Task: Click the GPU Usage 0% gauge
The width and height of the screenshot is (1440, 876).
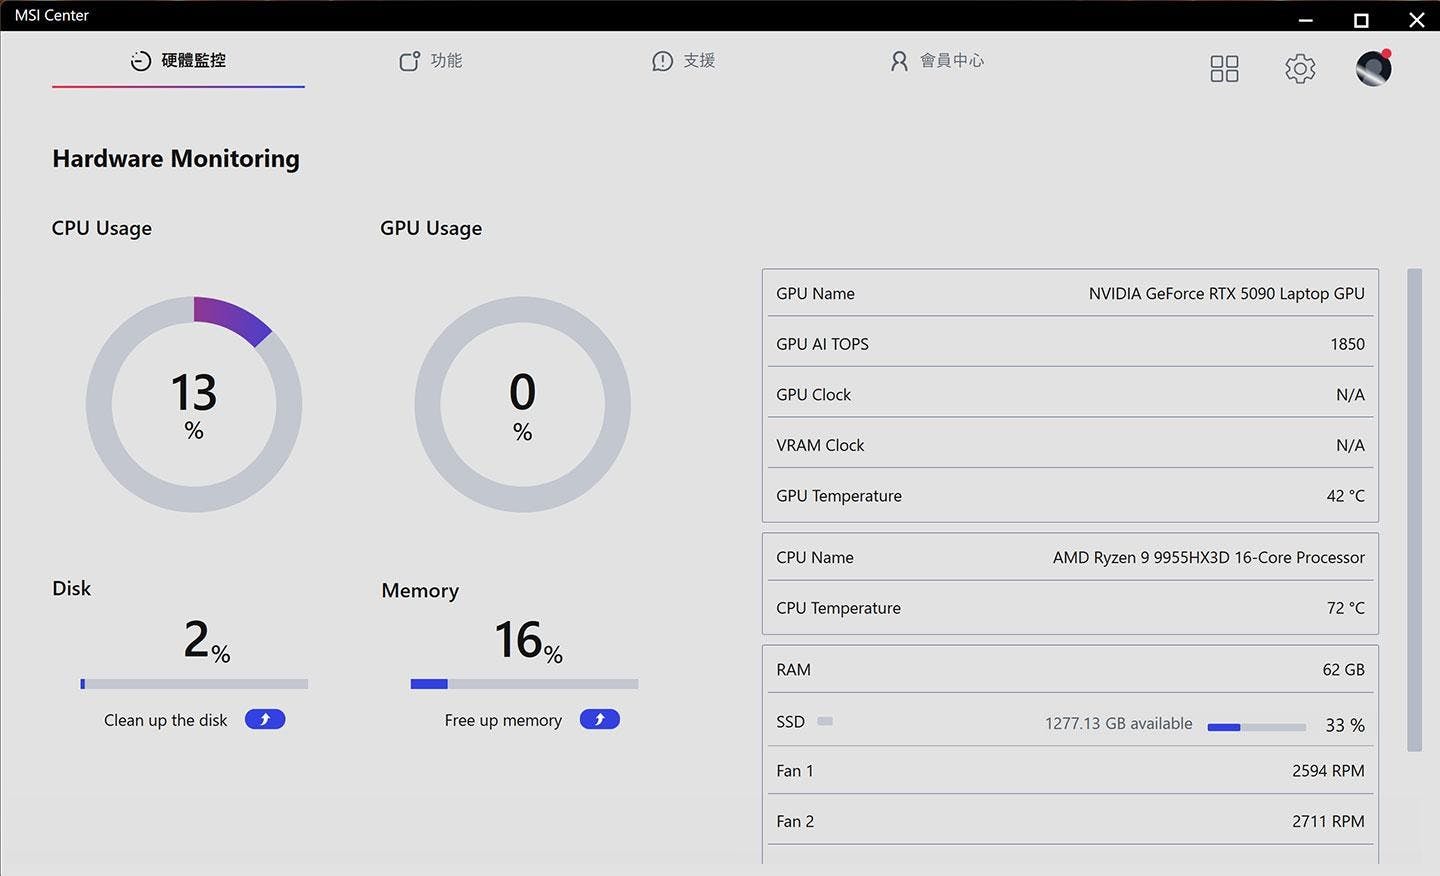Action: point(523,404)
